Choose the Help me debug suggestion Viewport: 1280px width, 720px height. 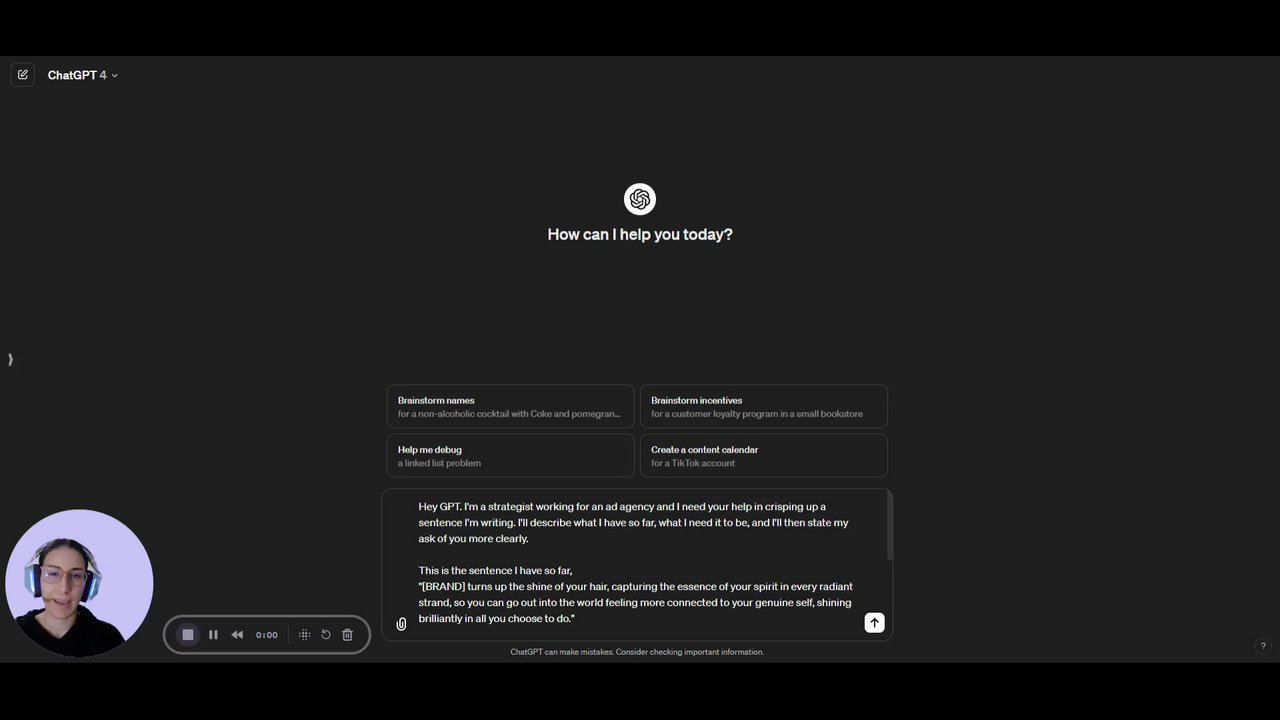pyautogui.click(x=510, y=455)
